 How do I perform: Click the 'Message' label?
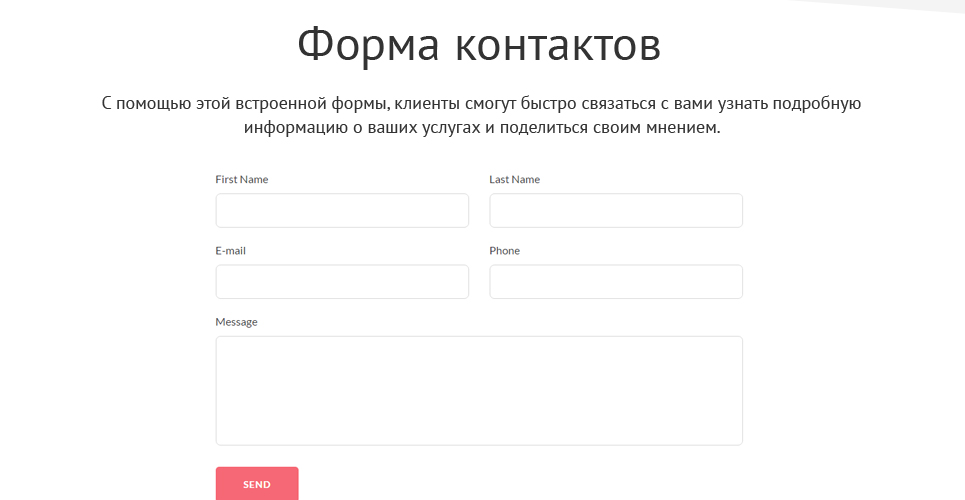(236, 322)
